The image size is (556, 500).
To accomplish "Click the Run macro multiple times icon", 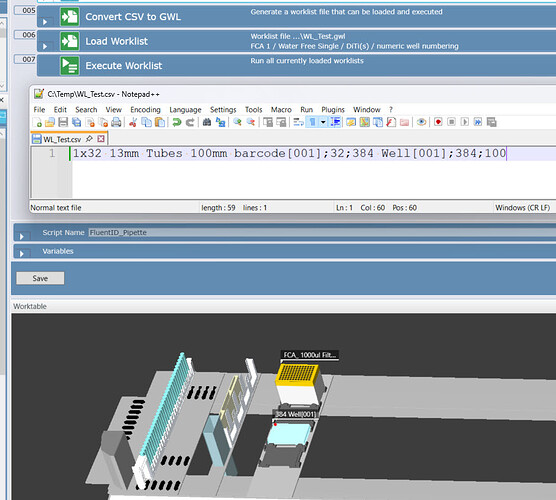I will [x=478, y=122].
